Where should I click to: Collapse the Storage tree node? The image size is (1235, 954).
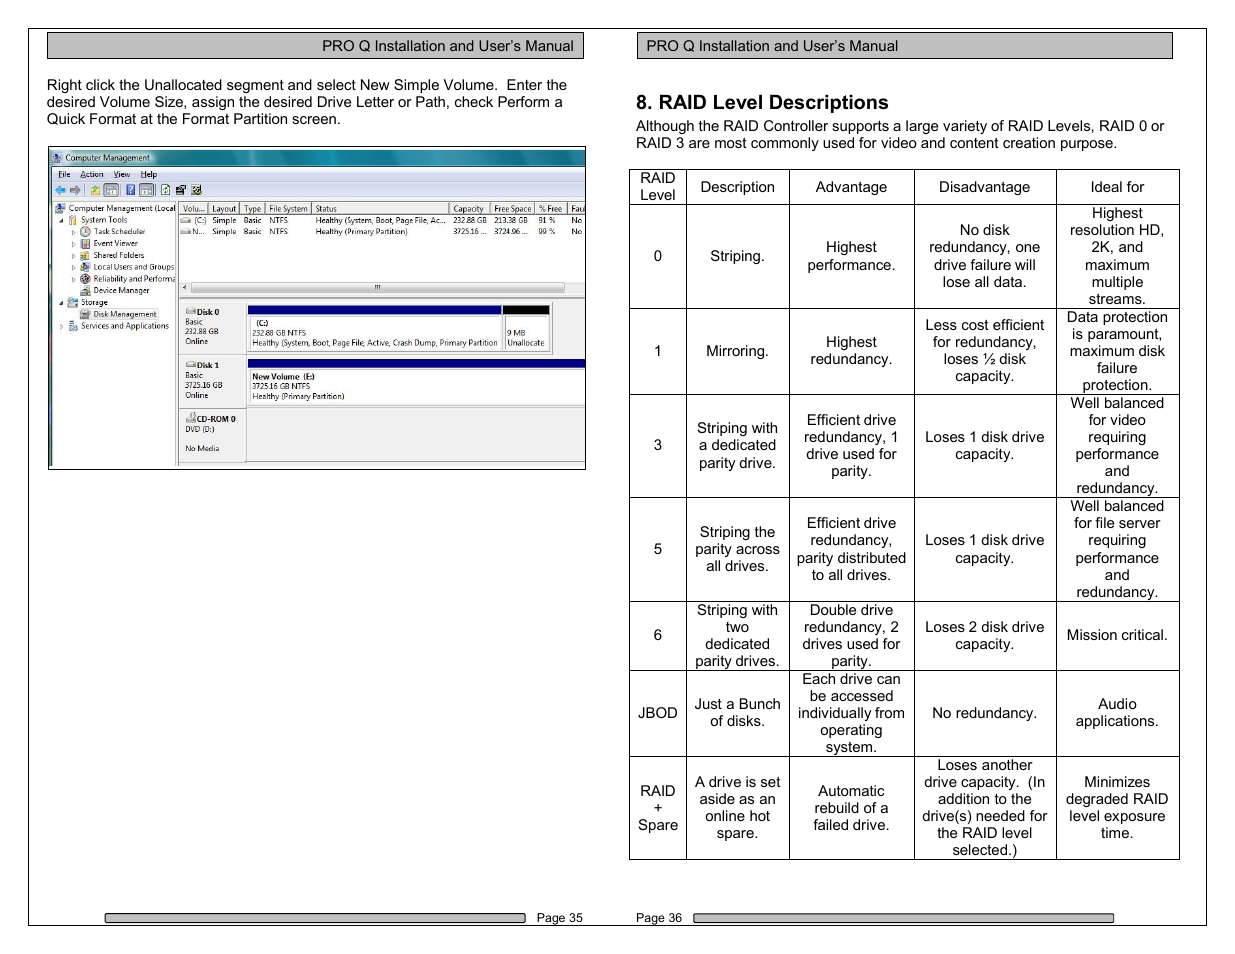pos(61,302)
